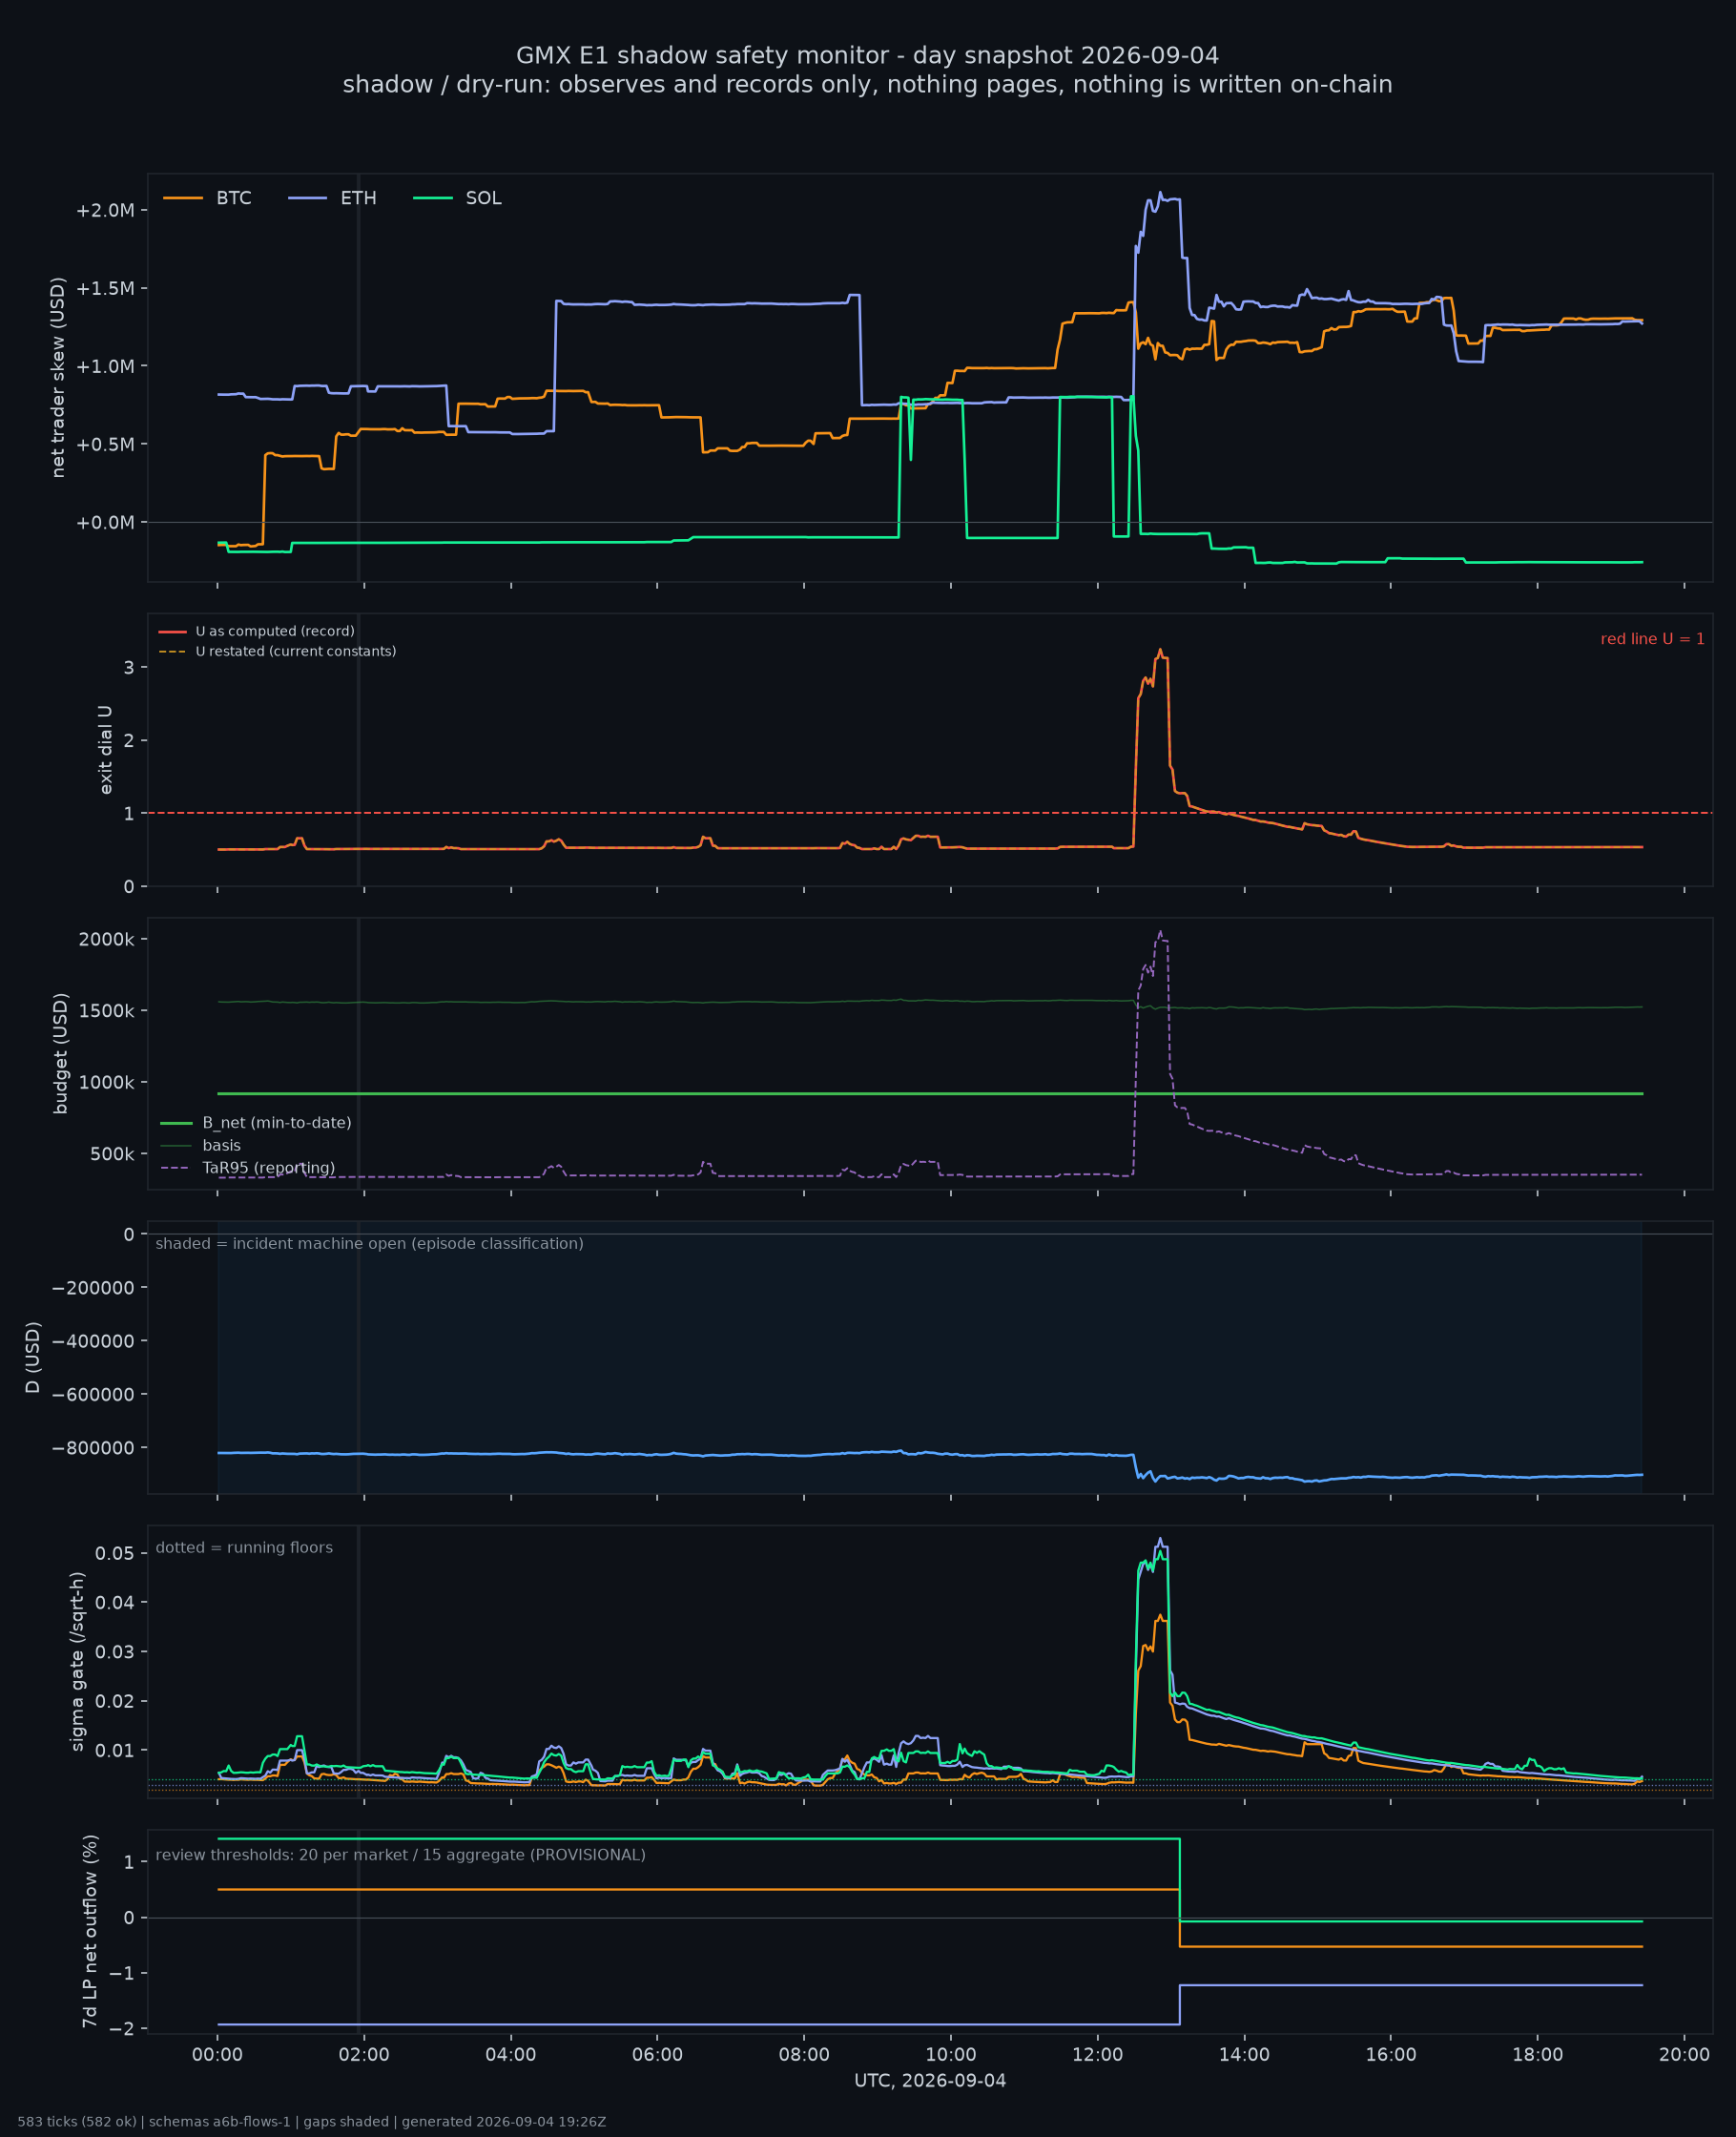1736x2137 pixels.
Task: Click the '12:00' time axis label
Action: click(x=1098, y=2055)
